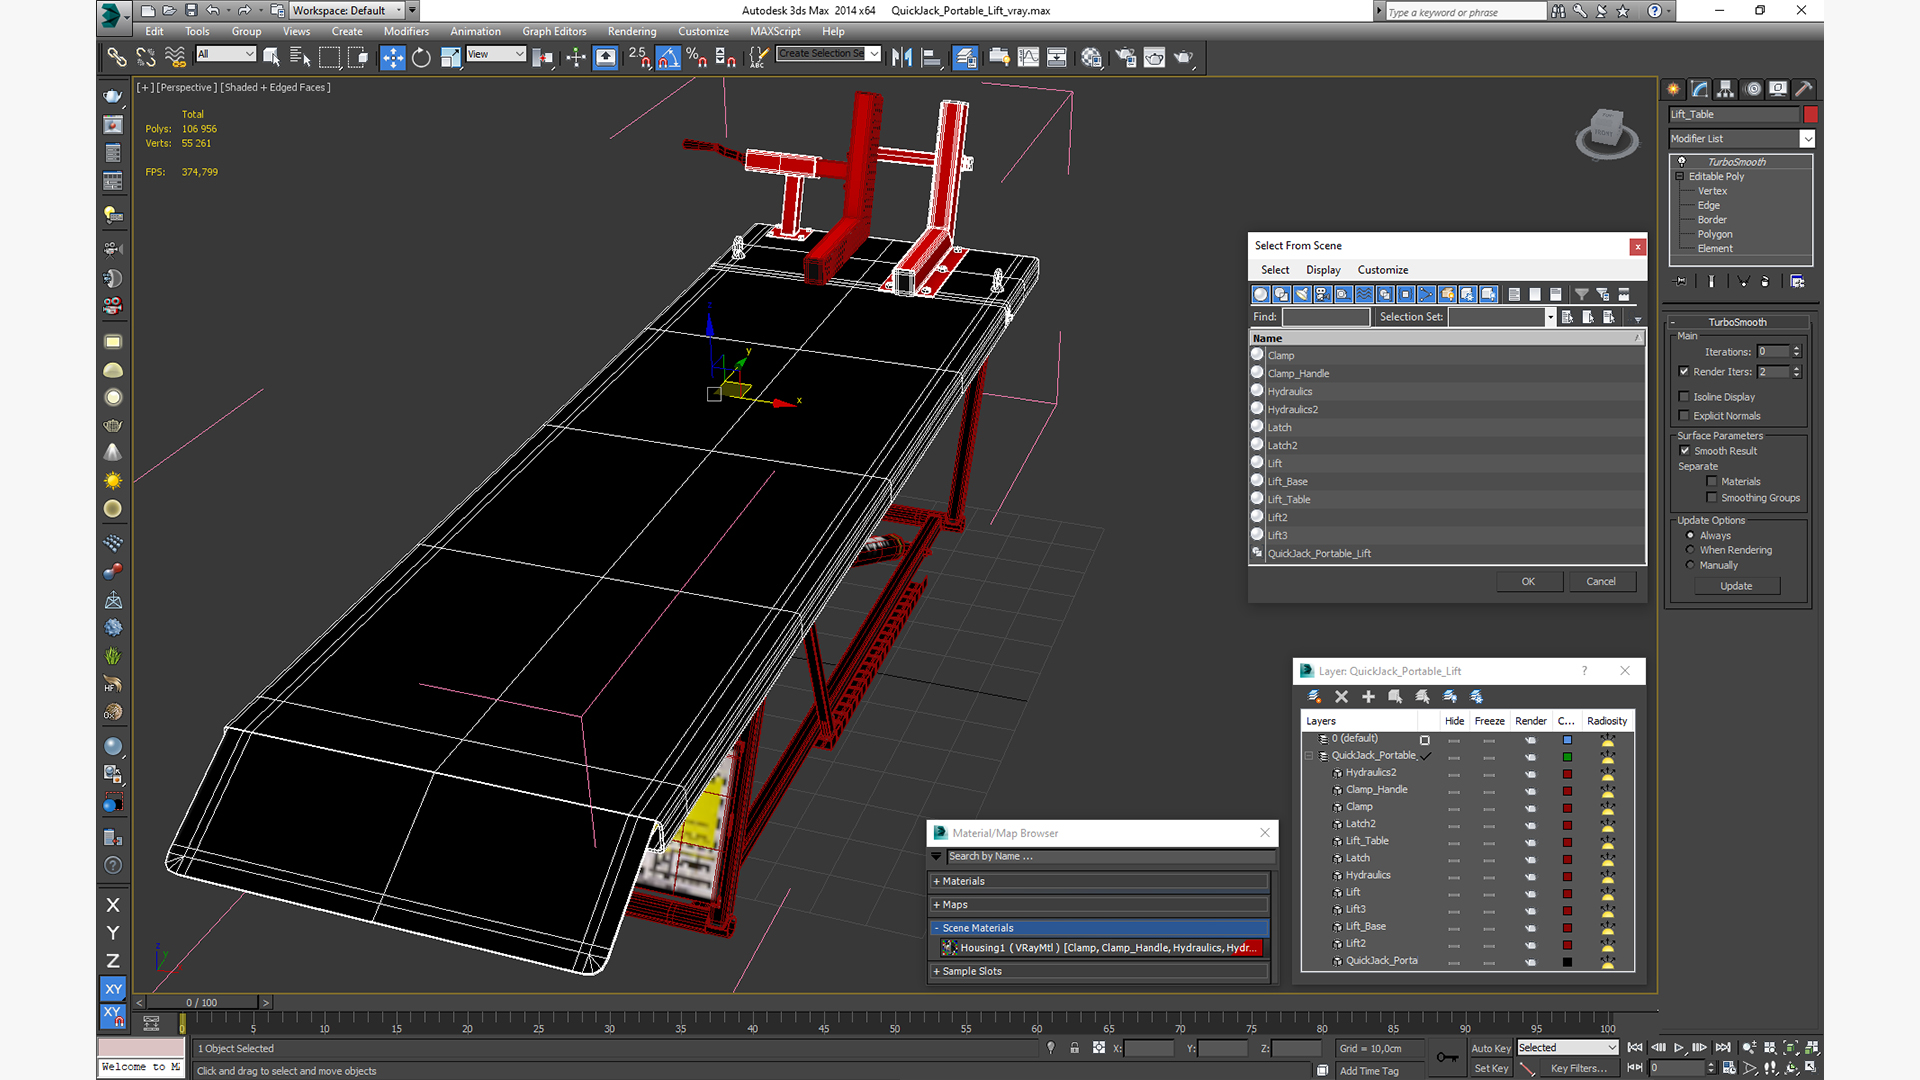Click OK in Select From Scene
Screen dimensions: 1920x1080
coord(1529,582)
